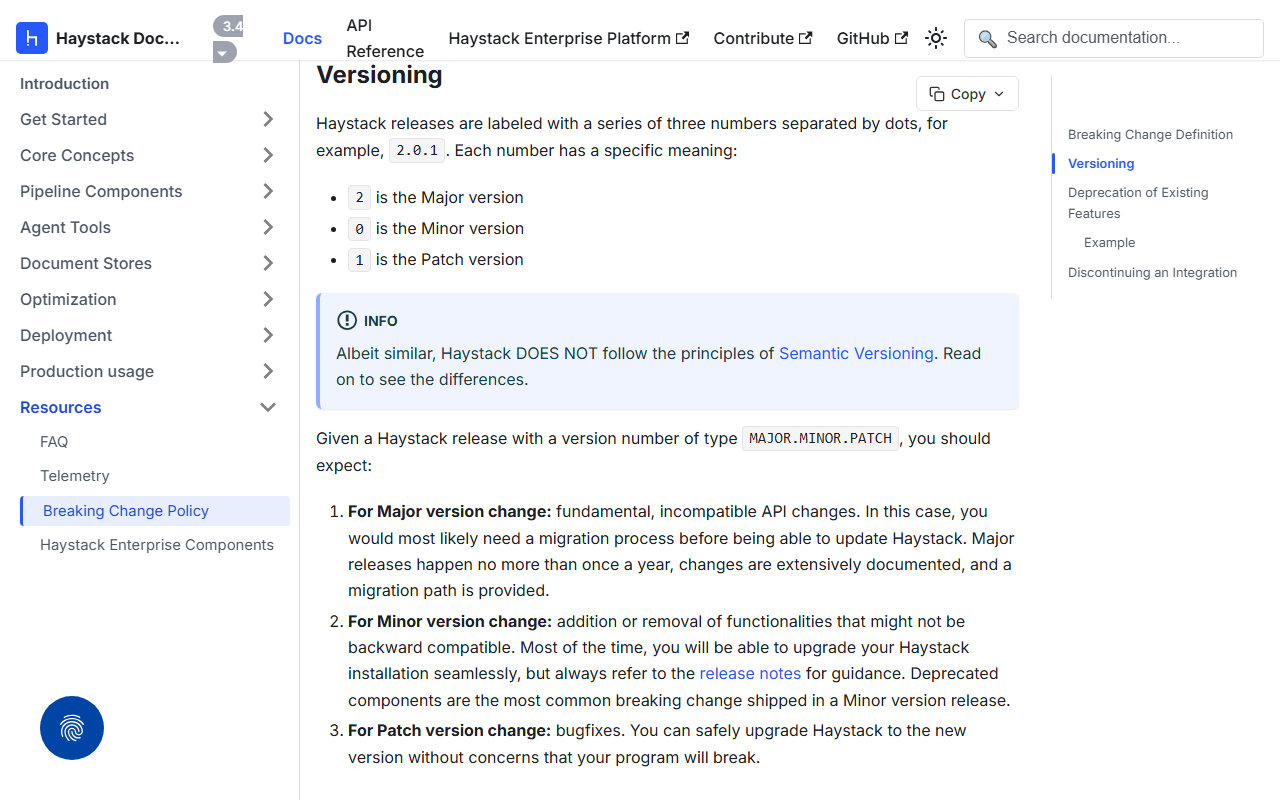Open the 3.4 version dropdown
Image resolution: width=1280 pixels, height=800 pixels.
point(228,39)
